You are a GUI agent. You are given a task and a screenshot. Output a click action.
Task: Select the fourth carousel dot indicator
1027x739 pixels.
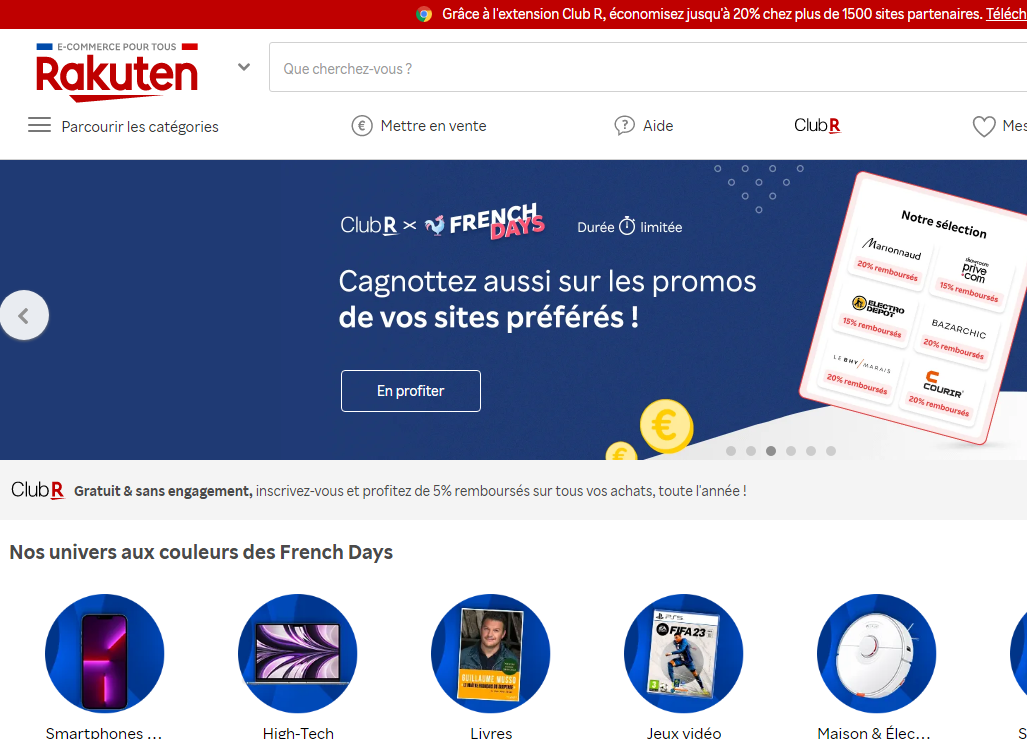point(791,451)
